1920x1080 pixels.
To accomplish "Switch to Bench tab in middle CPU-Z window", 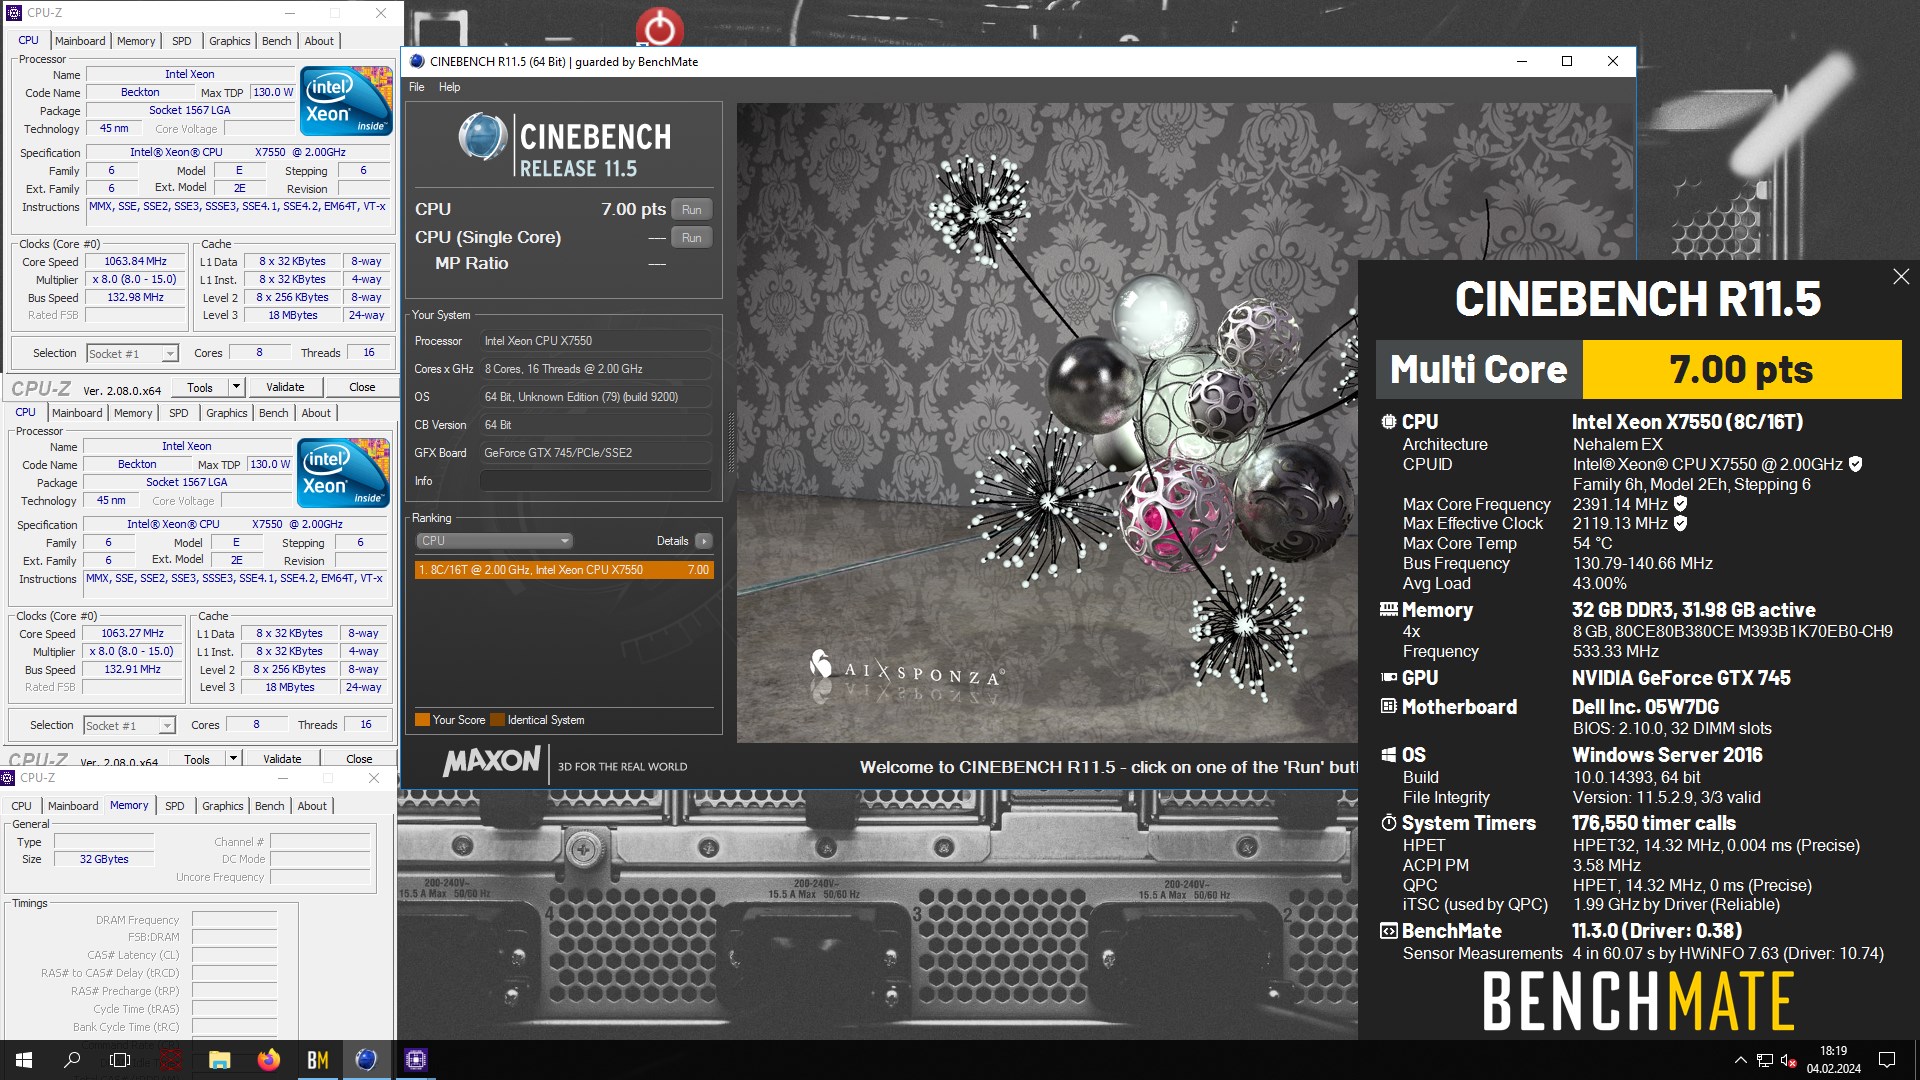I will [x=274, y=413].
